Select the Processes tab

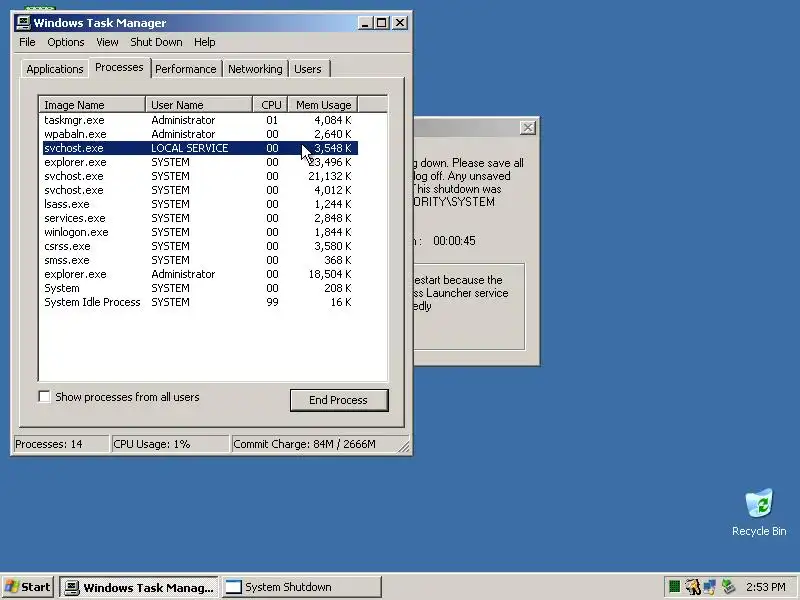tap(119, 67)
